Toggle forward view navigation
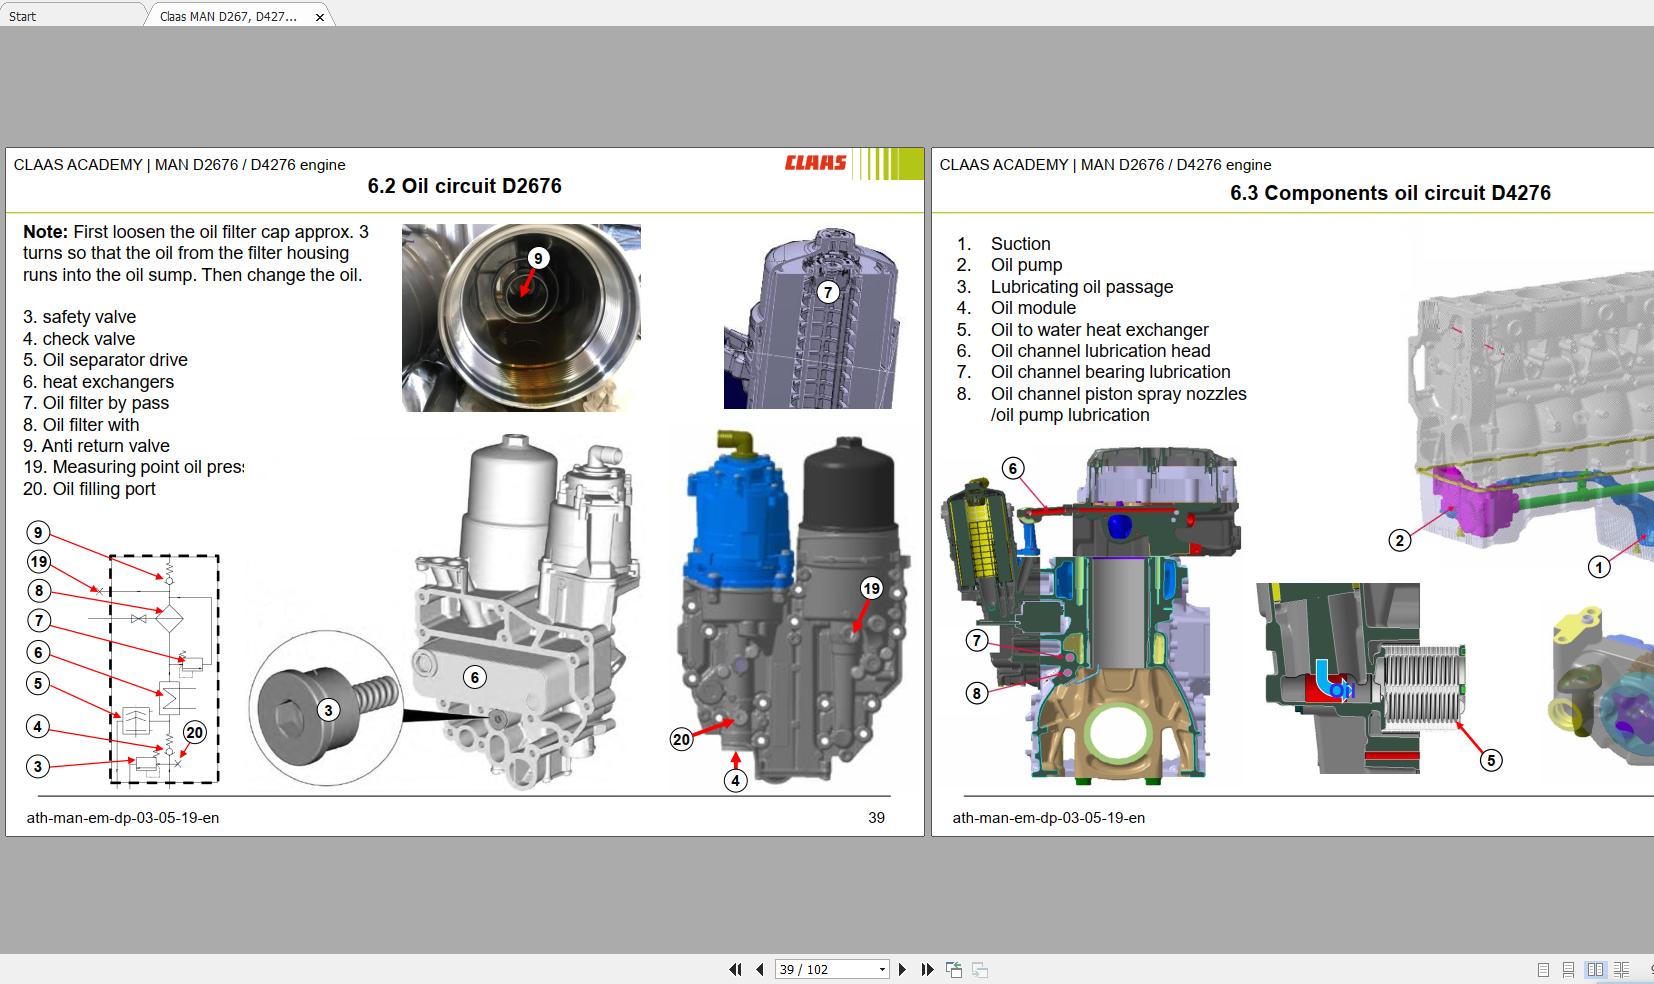Viewport: 1654px width, 984px height. (x=978, y=969)
